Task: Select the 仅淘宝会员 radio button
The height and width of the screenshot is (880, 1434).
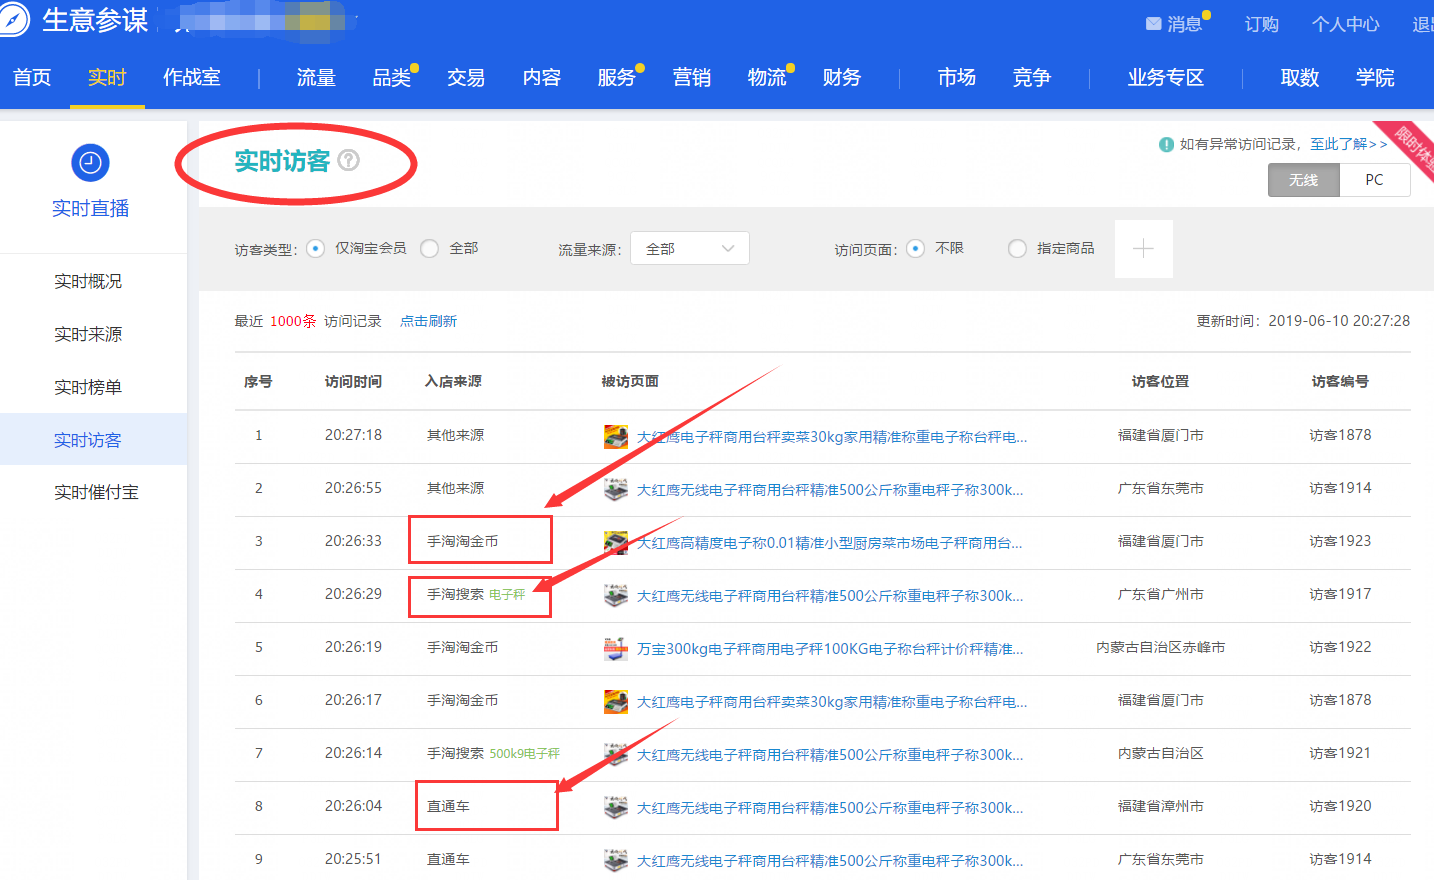Action: [x=316, y=249]
